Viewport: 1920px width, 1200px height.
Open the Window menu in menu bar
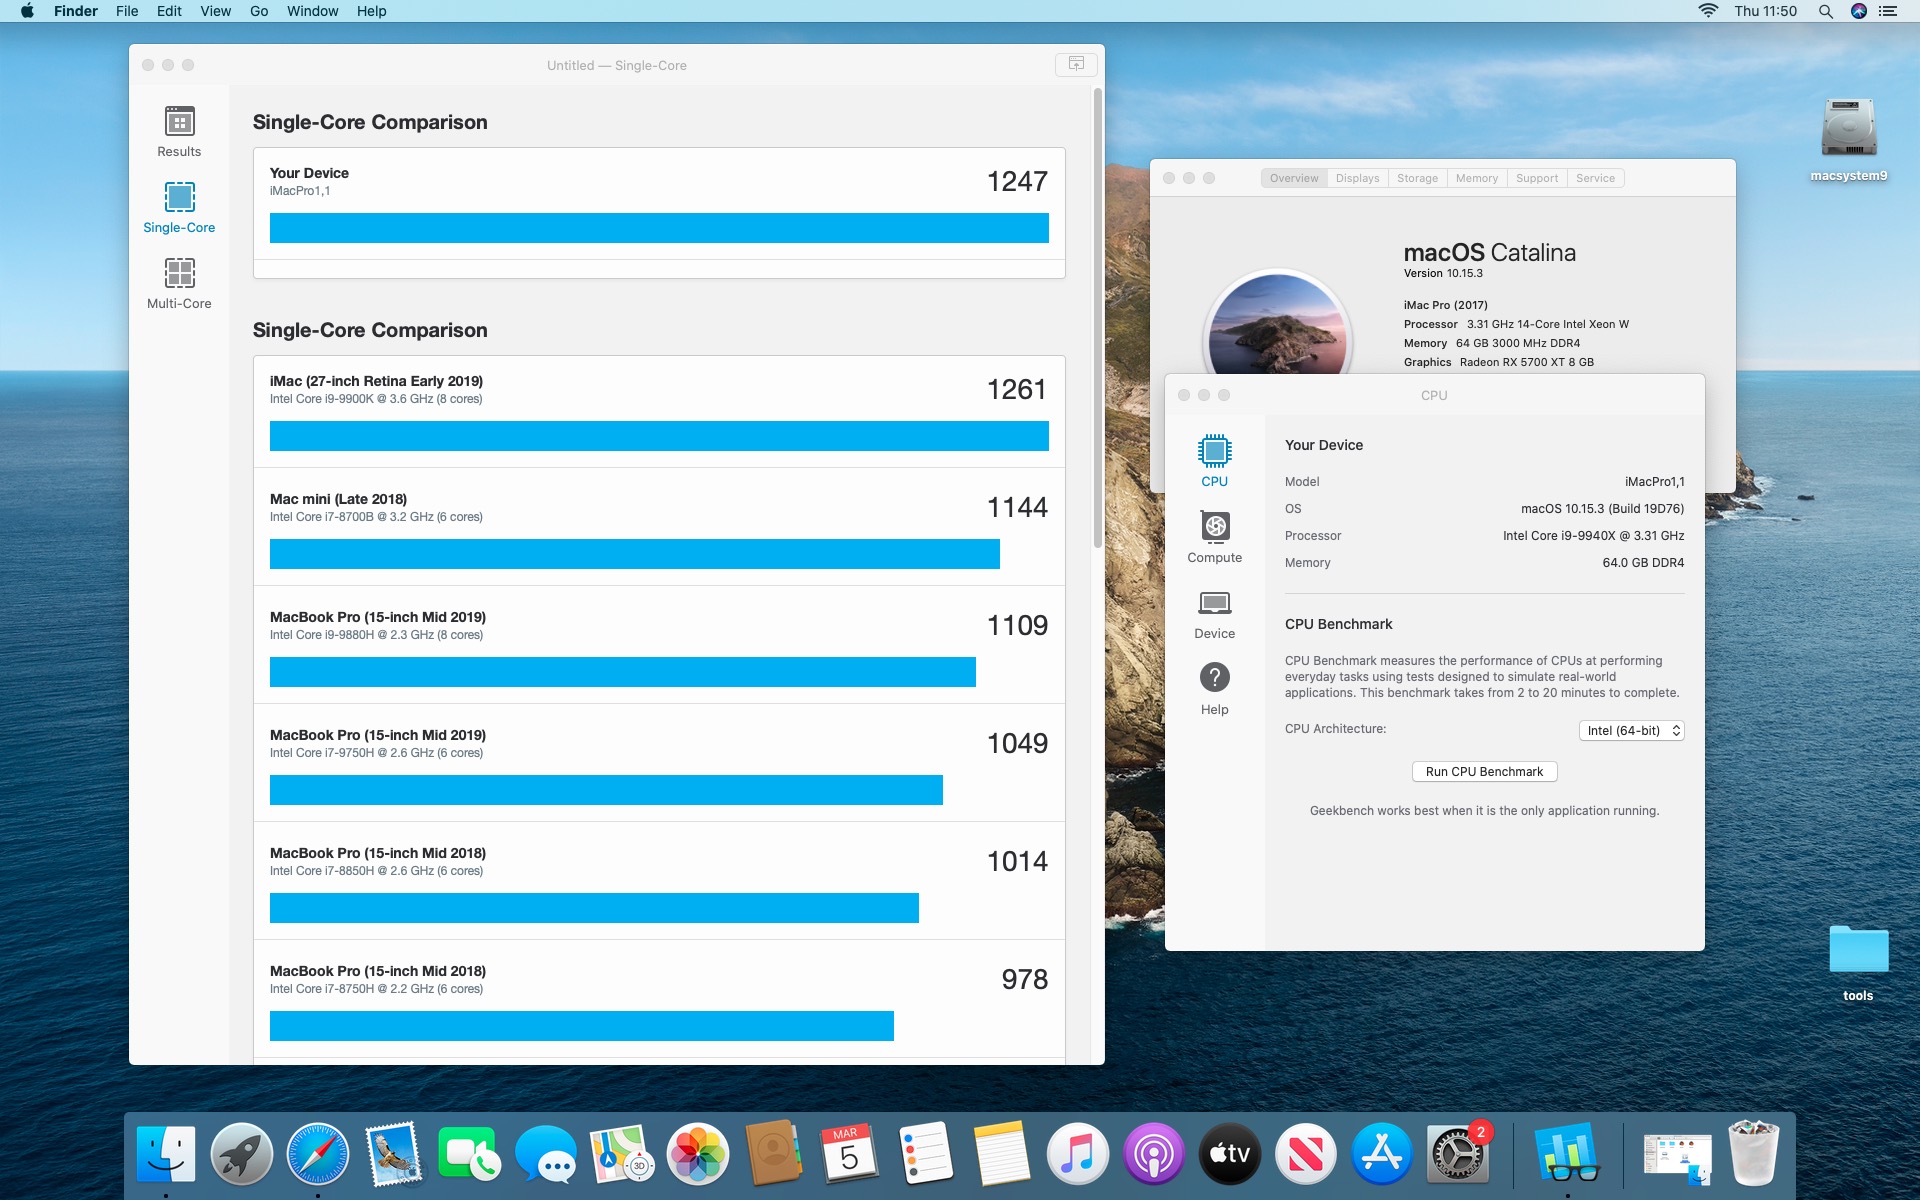(312, 11)
